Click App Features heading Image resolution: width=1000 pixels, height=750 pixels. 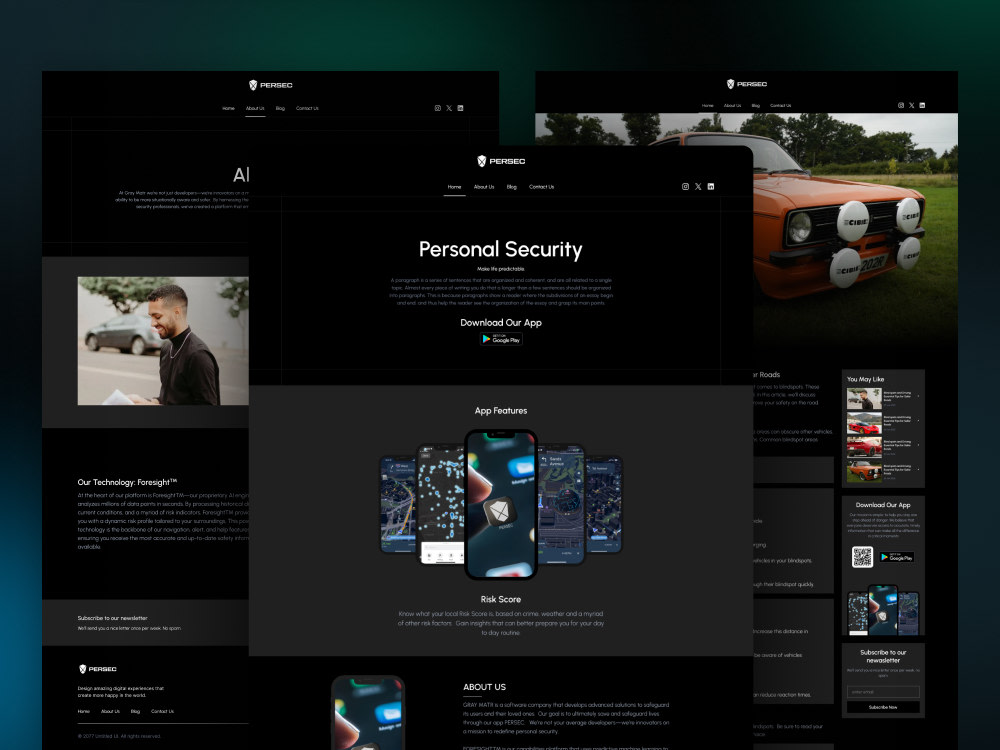(501, 411)
